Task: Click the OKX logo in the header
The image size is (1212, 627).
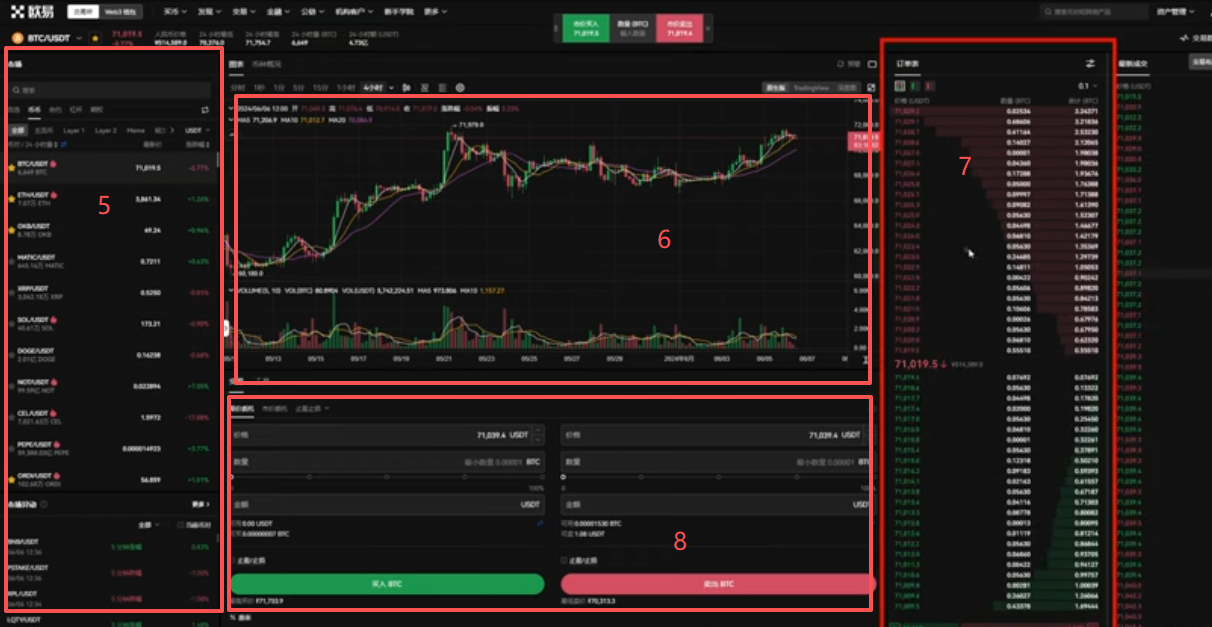Action: point(32,12)
